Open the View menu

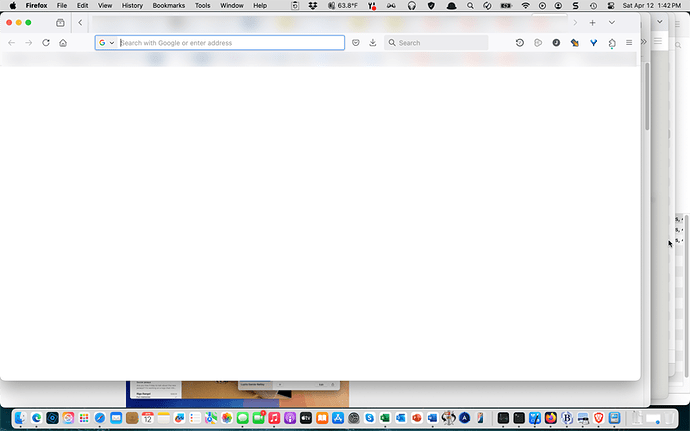click(x=105, y=6)
